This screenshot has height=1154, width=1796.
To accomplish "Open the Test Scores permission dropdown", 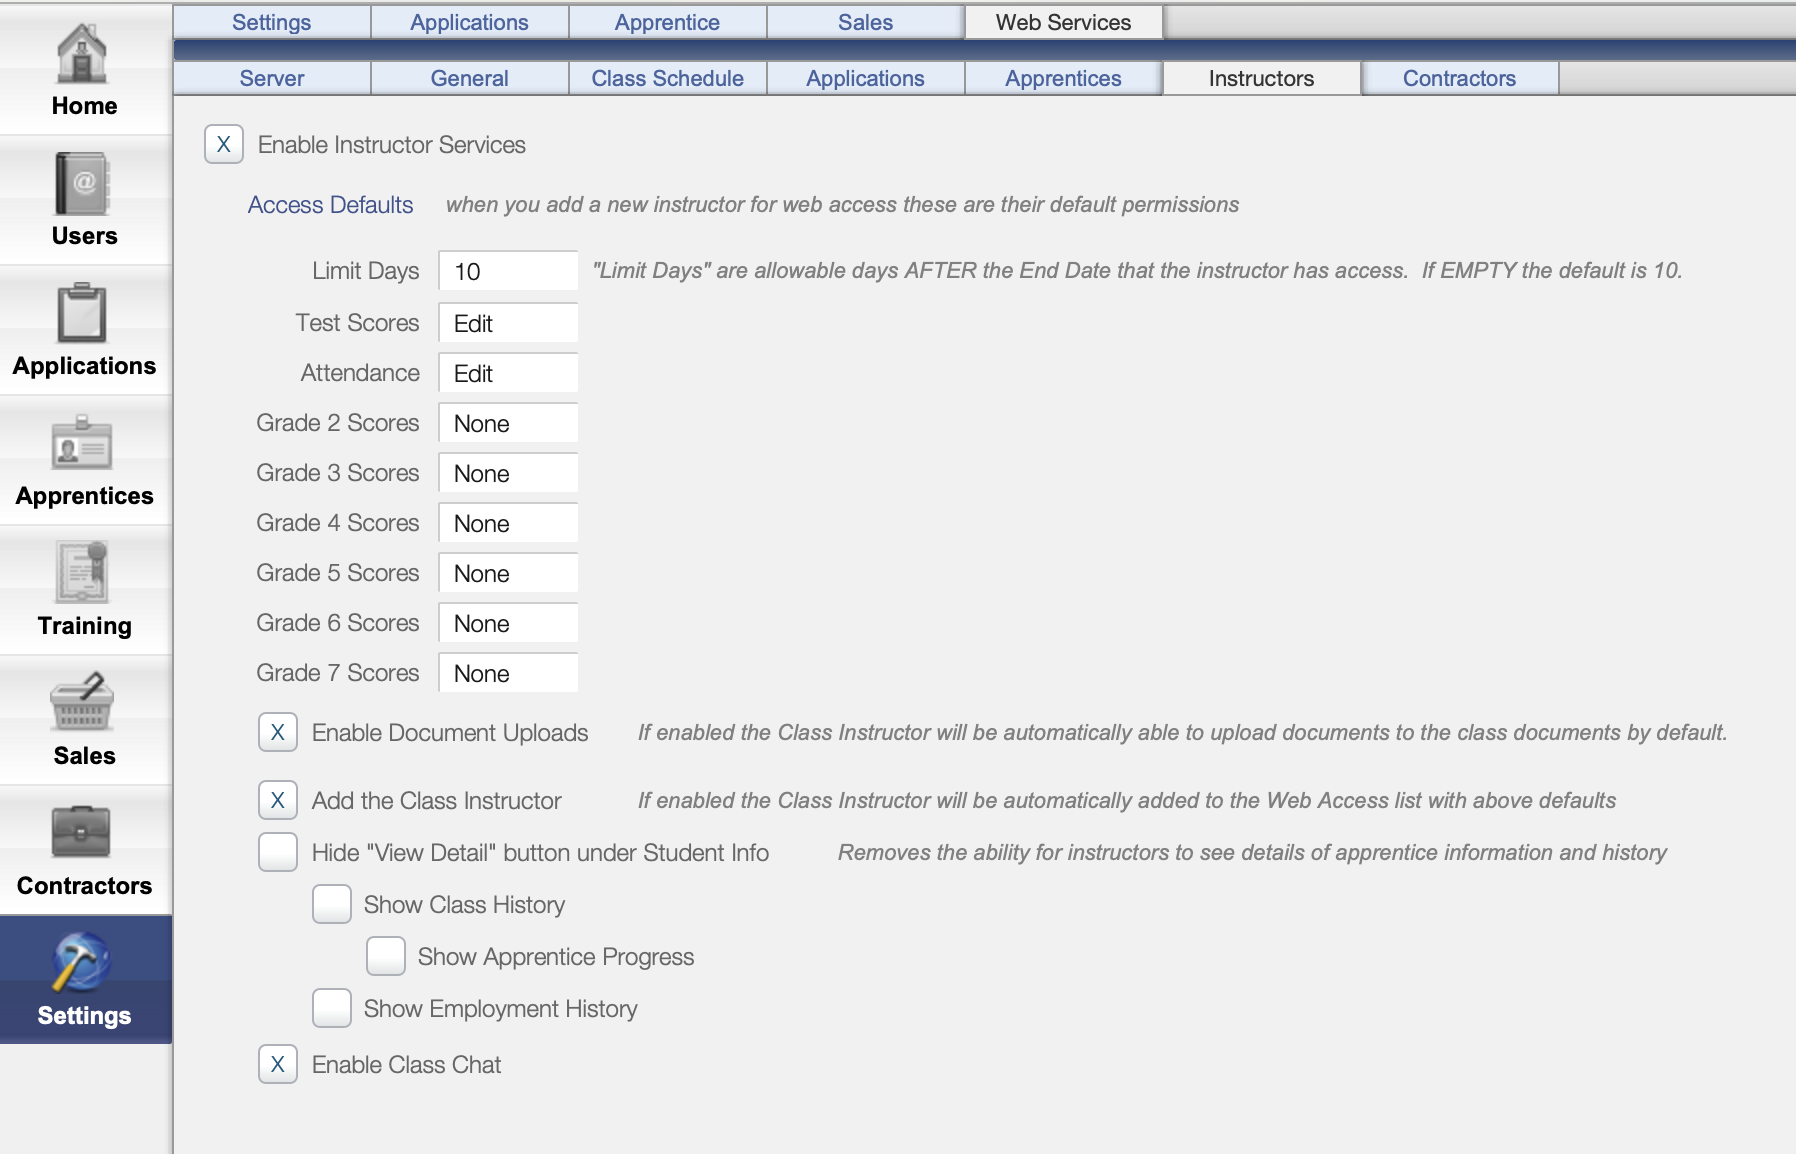I will click(507, 322).
